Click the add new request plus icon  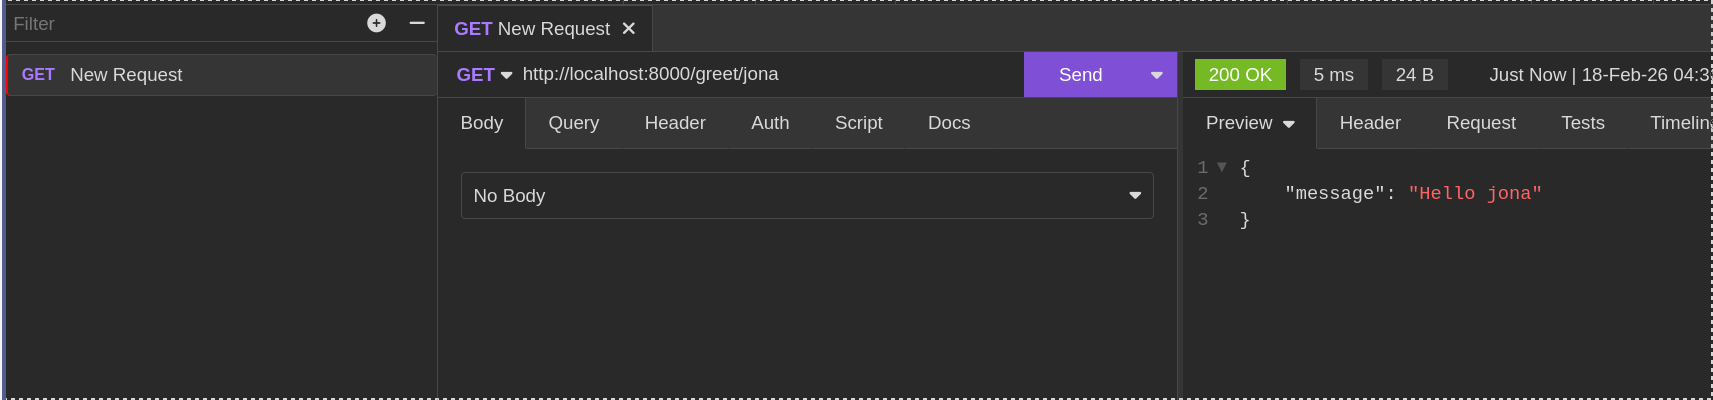[x=376, y=23]
